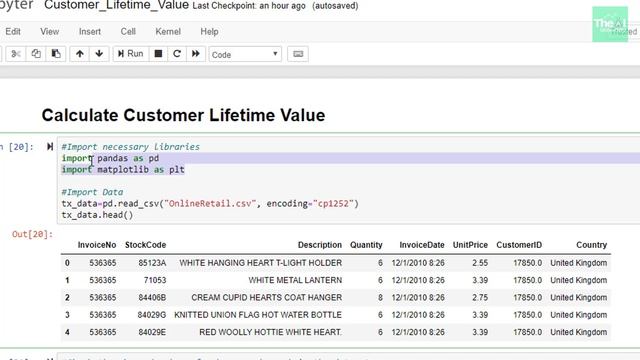Click the CustomerID column header
This screenshot has height=360, width=640.
click(519, 245)
